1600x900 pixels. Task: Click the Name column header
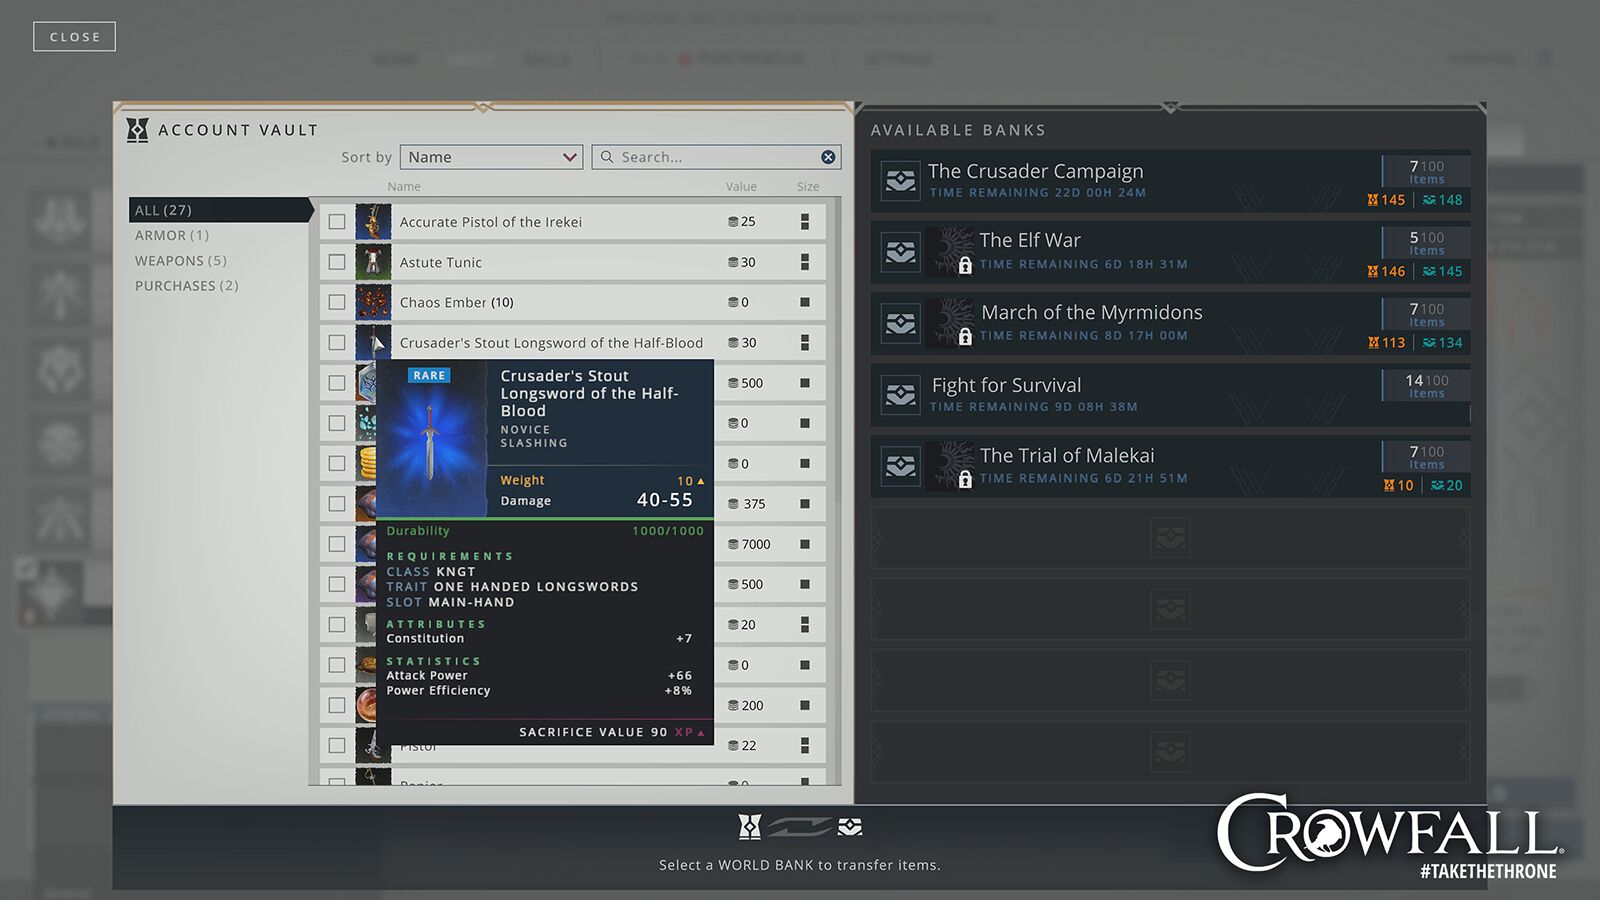click(x=404, y=187)
